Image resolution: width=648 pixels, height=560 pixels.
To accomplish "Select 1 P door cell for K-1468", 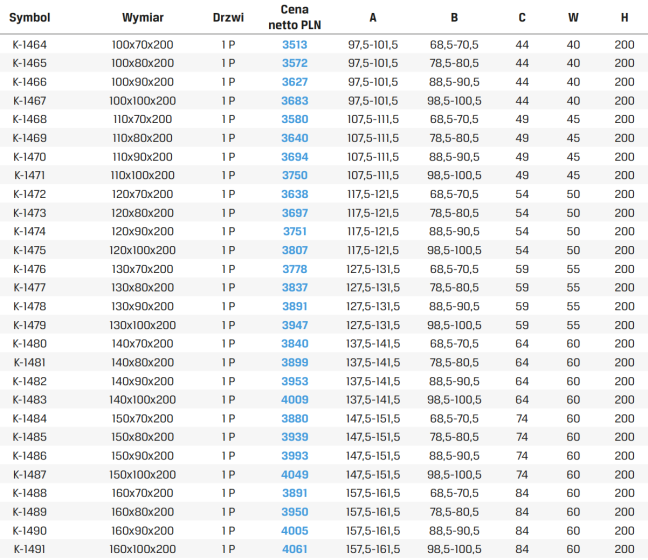I will coord(228,119).
